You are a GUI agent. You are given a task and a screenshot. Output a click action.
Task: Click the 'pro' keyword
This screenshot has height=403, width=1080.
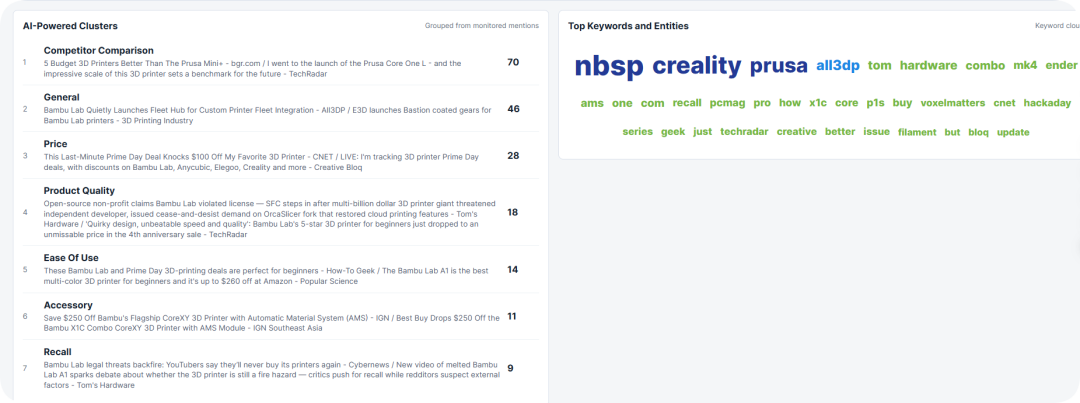(x=762, y=103)
